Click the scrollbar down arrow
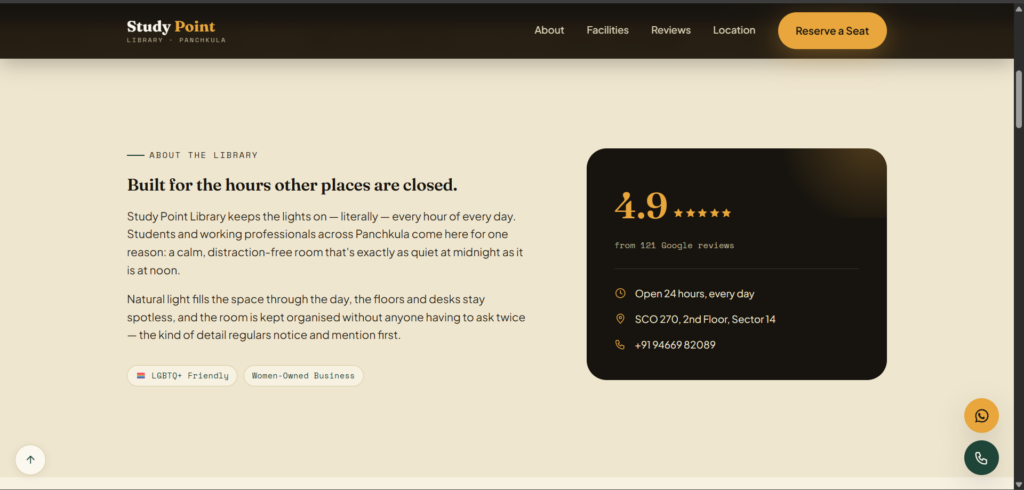 (x=1018, y=484)
